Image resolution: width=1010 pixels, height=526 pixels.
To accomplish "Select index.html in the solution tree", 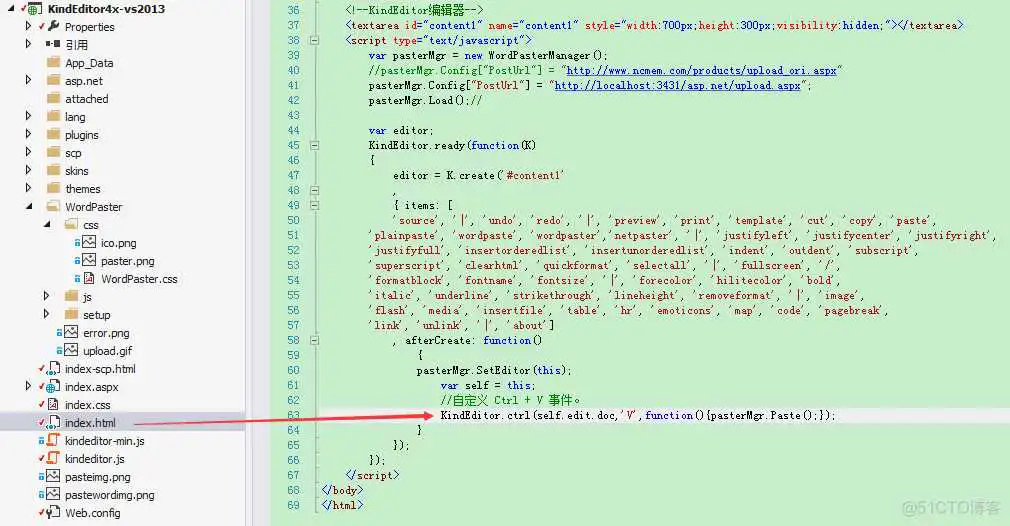I will [x=90, y=423].
